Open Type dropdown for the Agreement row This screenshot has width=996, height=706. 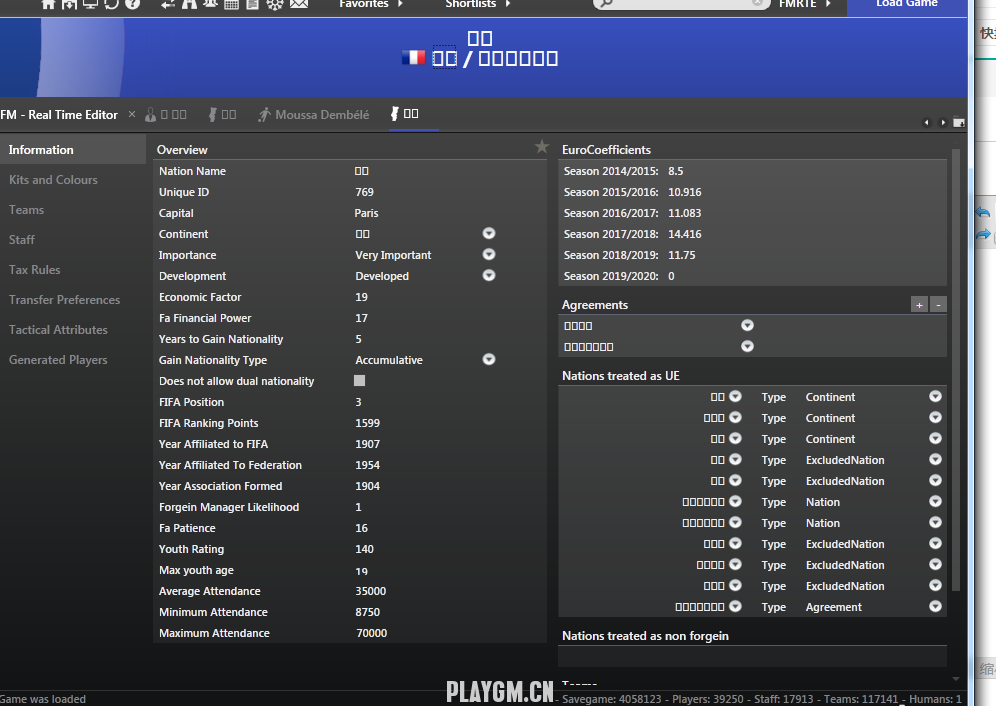[x=935, y=606]
